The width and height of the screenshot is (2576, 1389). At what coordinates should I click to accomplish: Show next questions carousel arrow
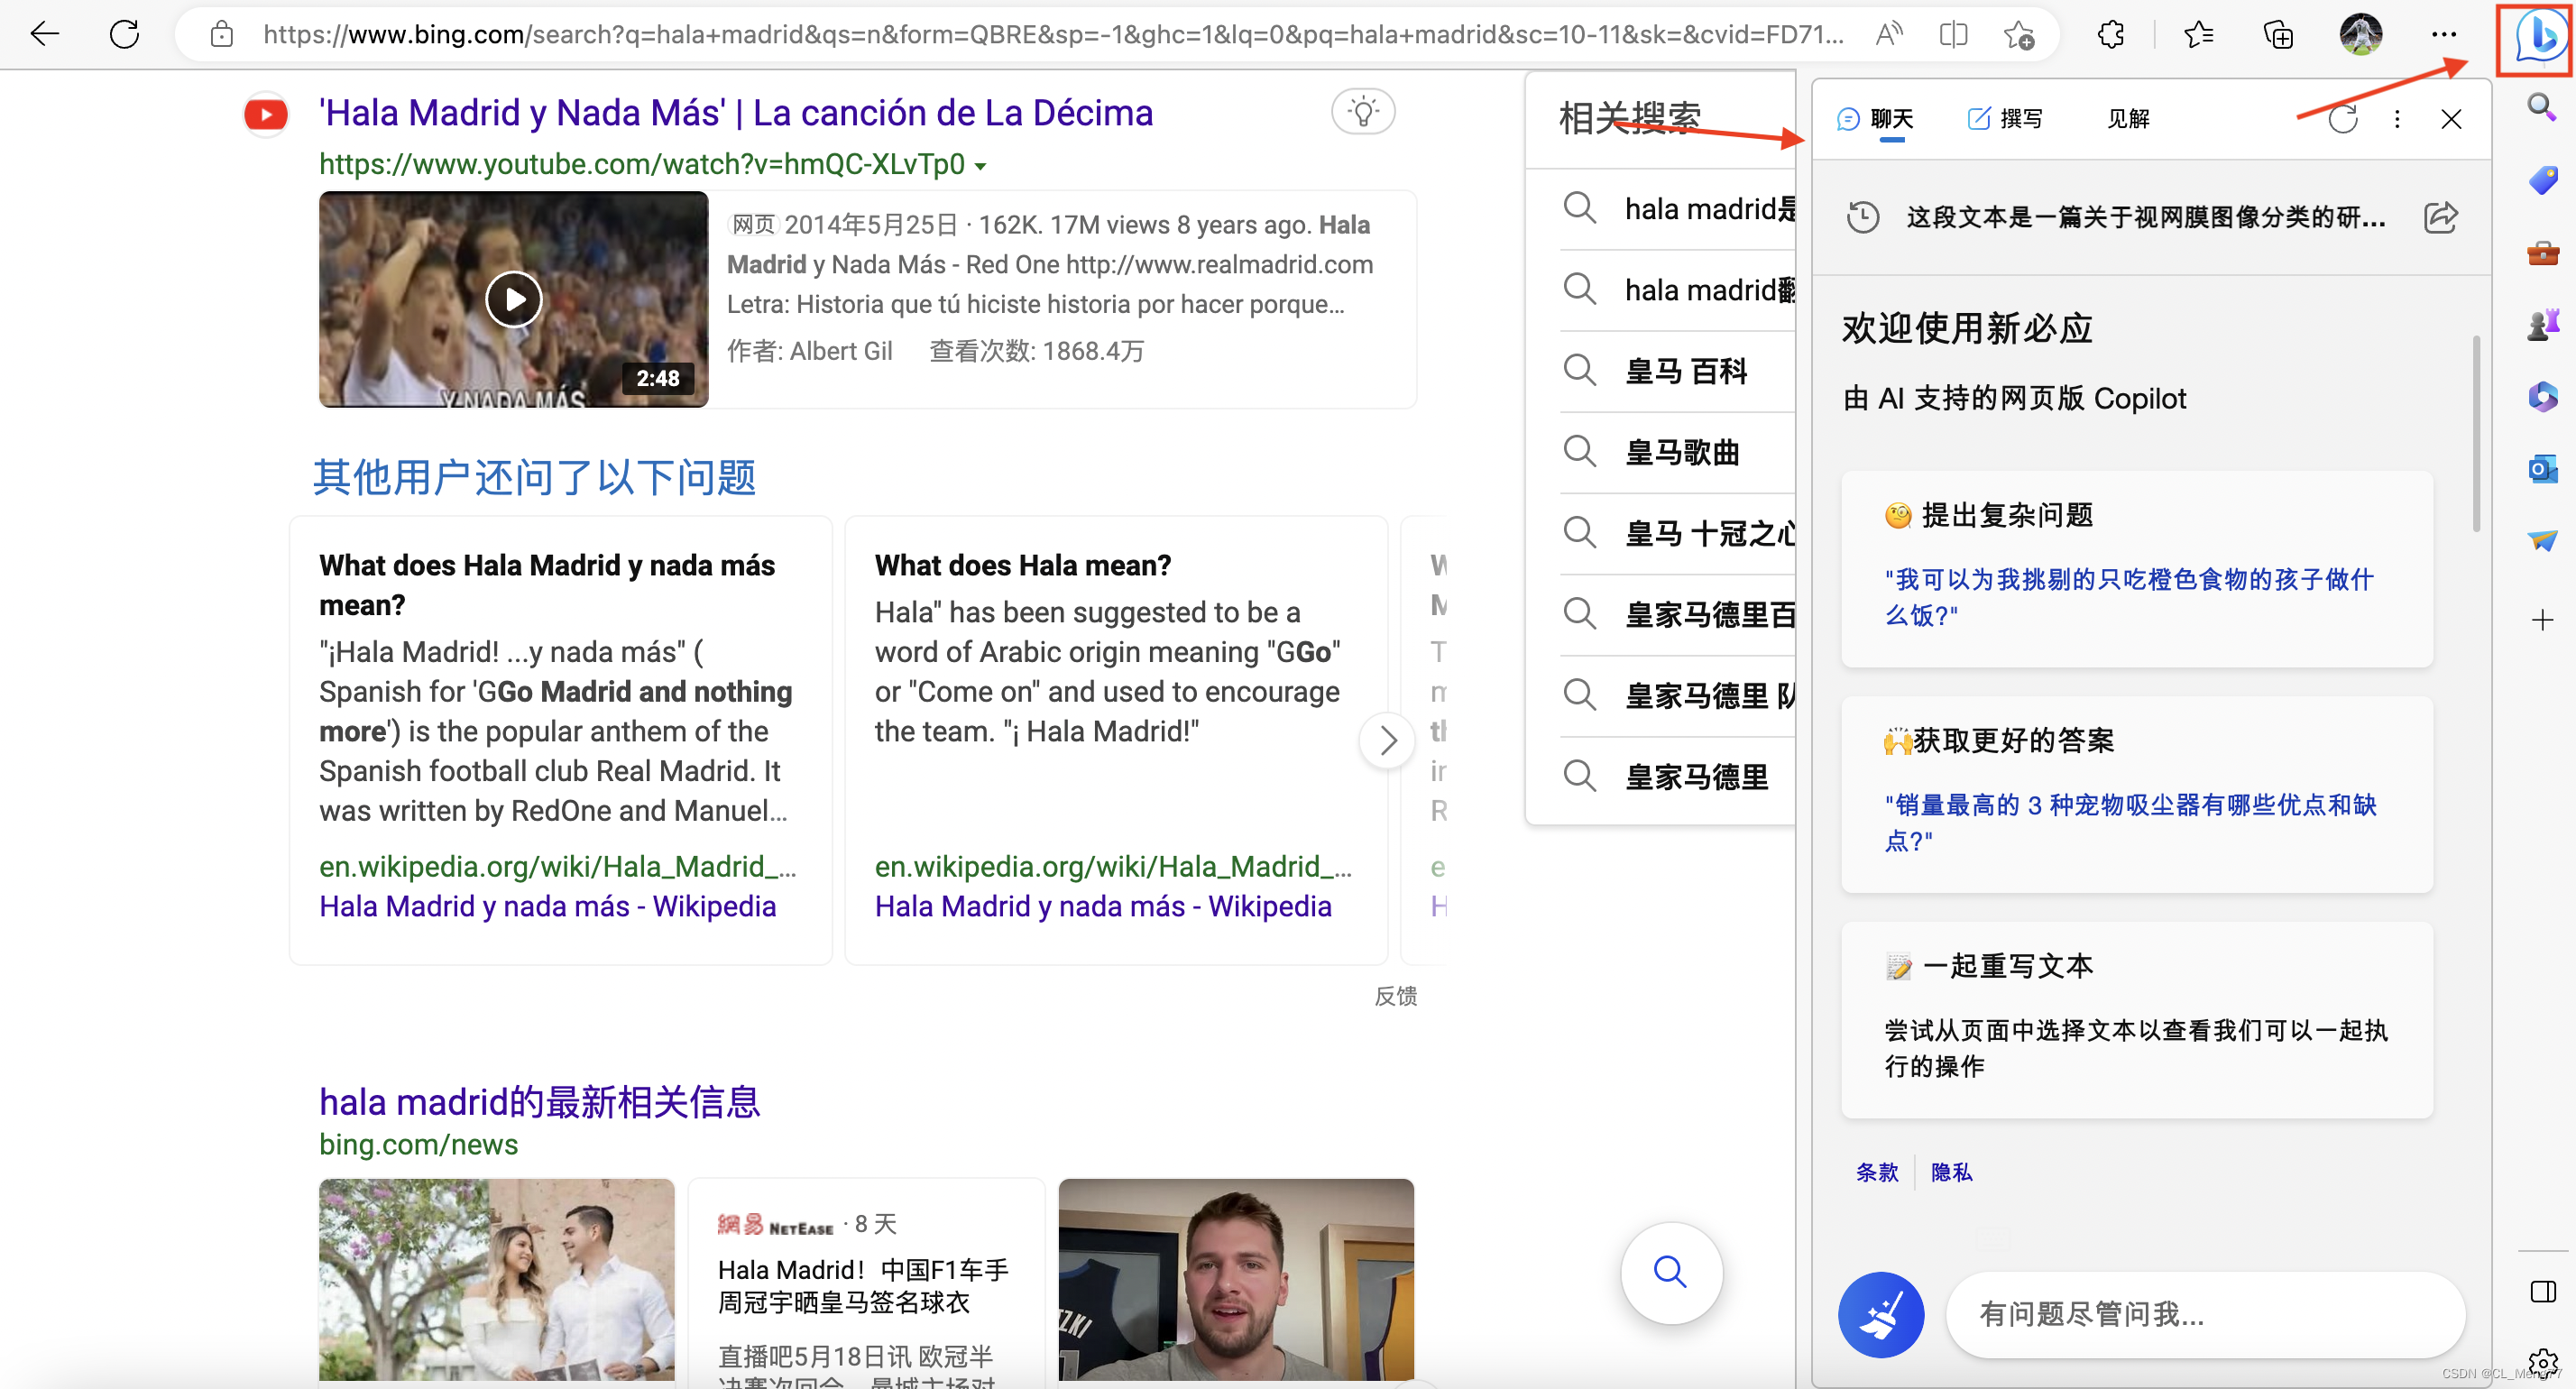tap(1388, 741)
